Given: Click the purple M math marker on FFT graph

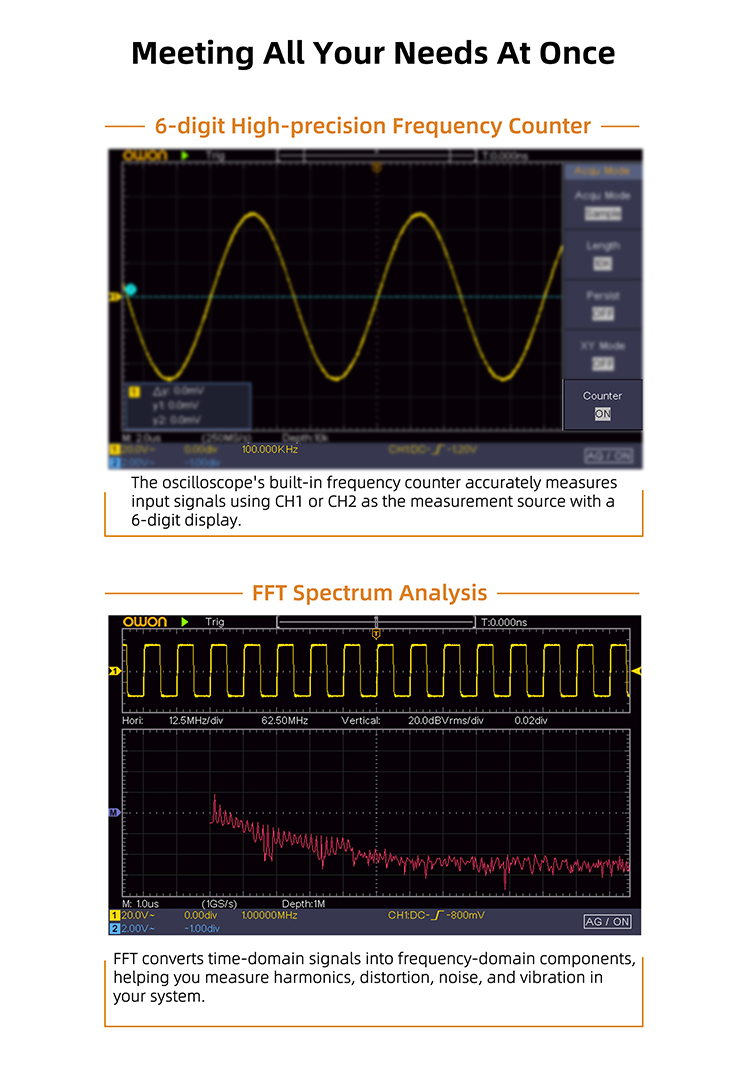Looking at the screenshot, I should pos(114,813).
